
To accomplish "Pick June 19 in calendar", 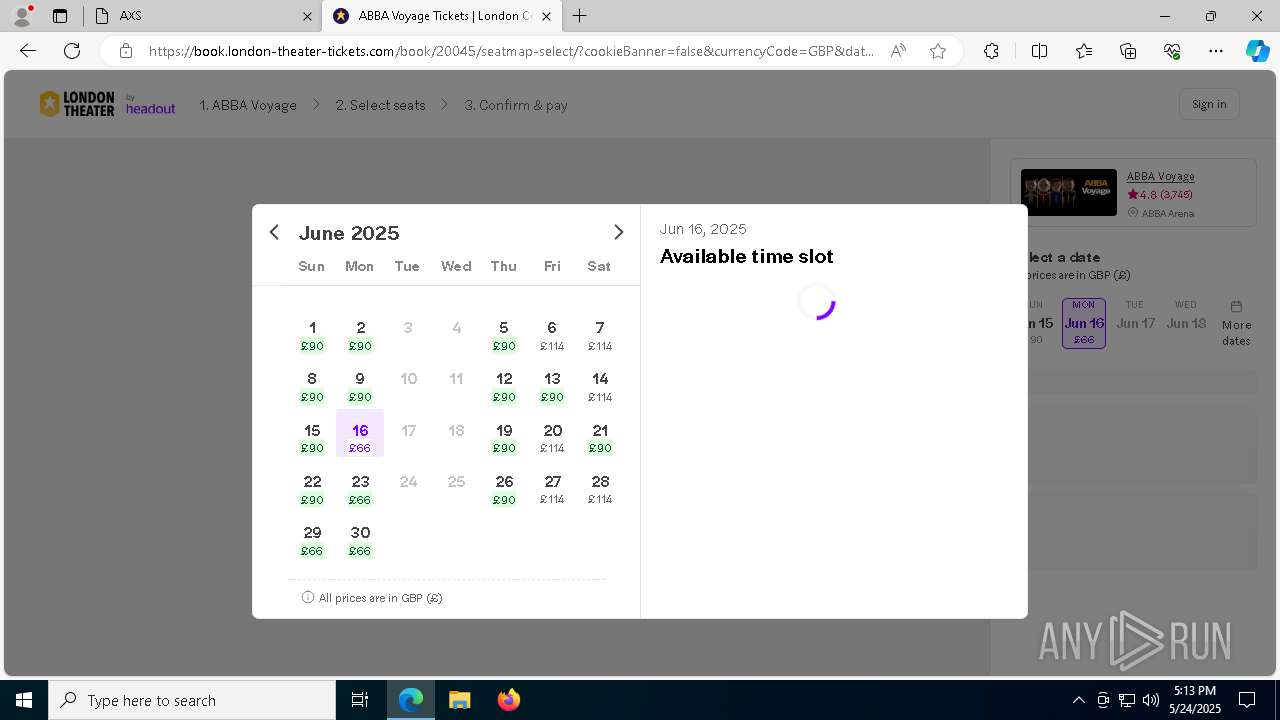I will point(504,438).
